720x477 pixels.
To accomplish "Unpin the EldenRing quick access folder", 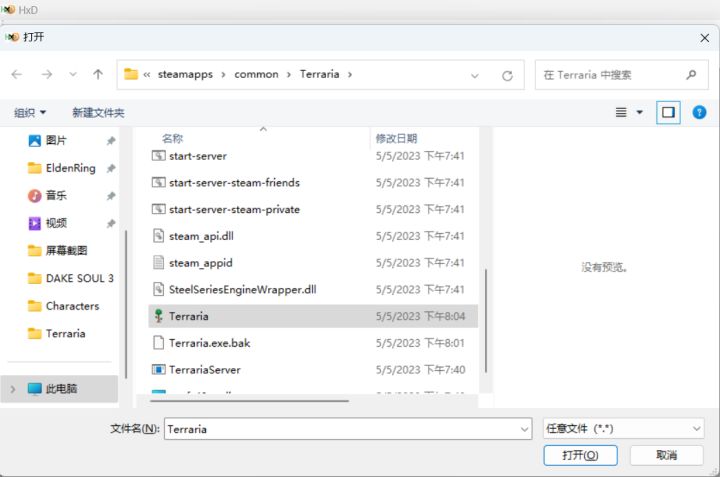I will [x=111, y=168].
